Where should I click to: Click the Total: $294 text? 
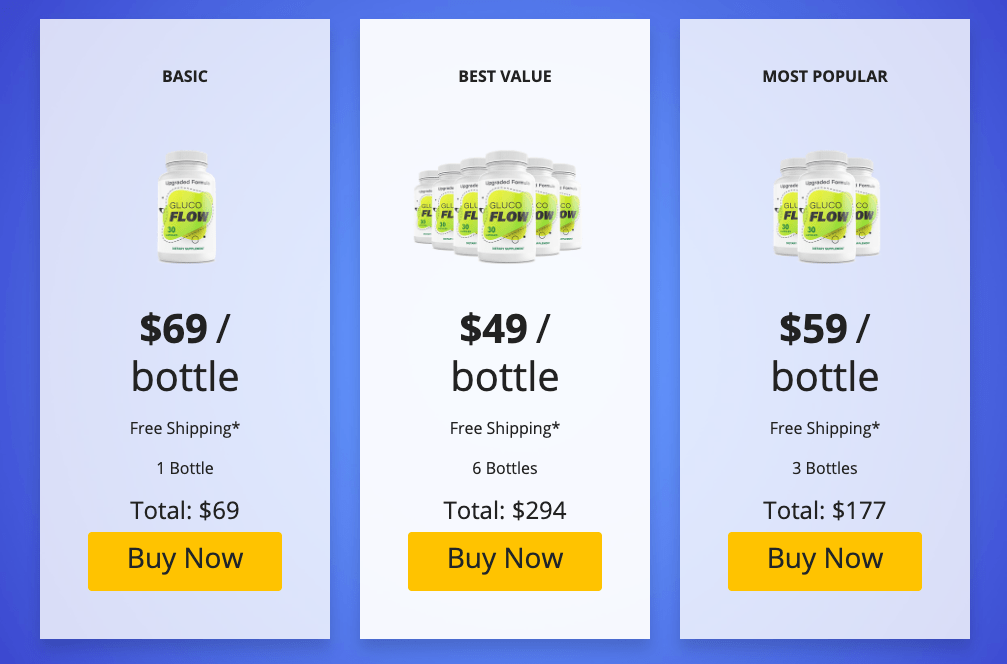[x=505, y=511]
